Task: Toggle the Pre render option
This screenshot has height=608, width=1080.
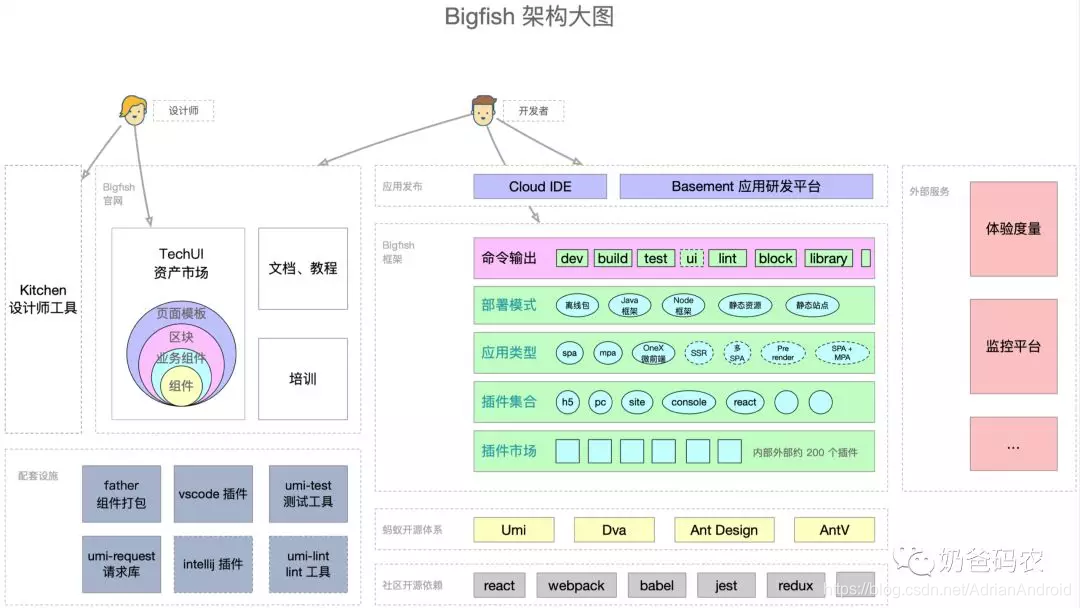Action: pos(786,352)
